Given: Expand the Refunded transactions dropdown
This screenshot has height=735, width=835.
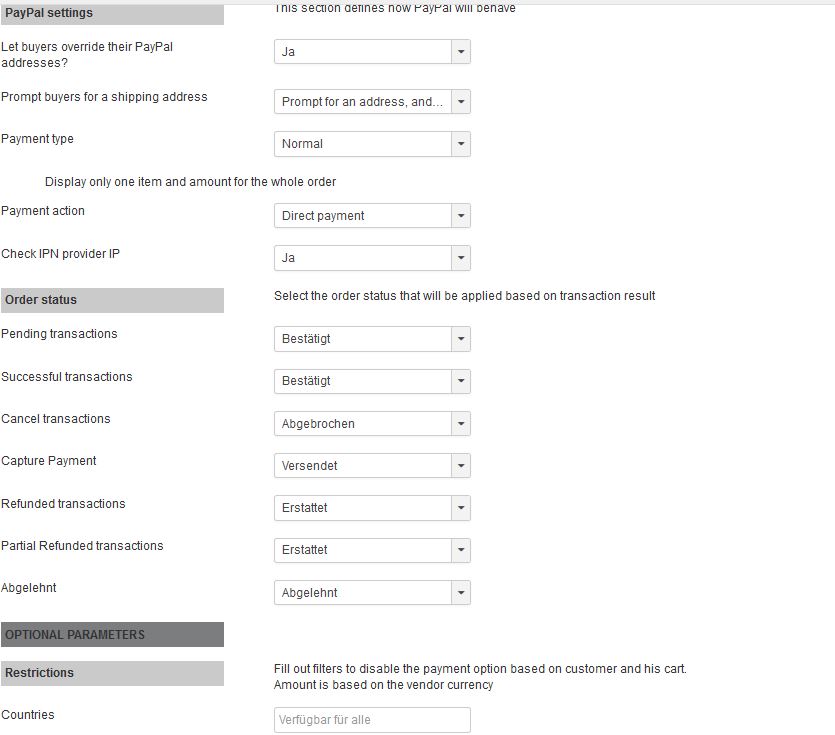Looking at the screenshot, I should tap(372, 508).
